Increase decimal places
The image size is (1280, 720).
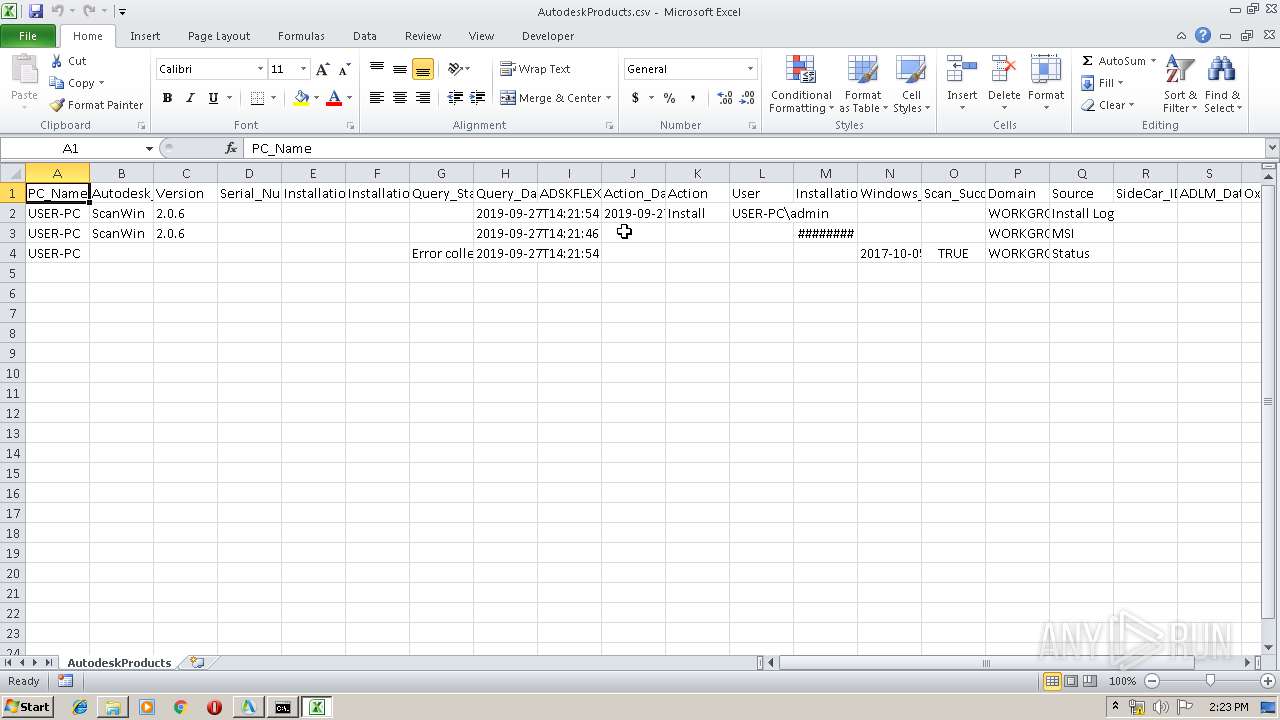[x=725, y=98]
